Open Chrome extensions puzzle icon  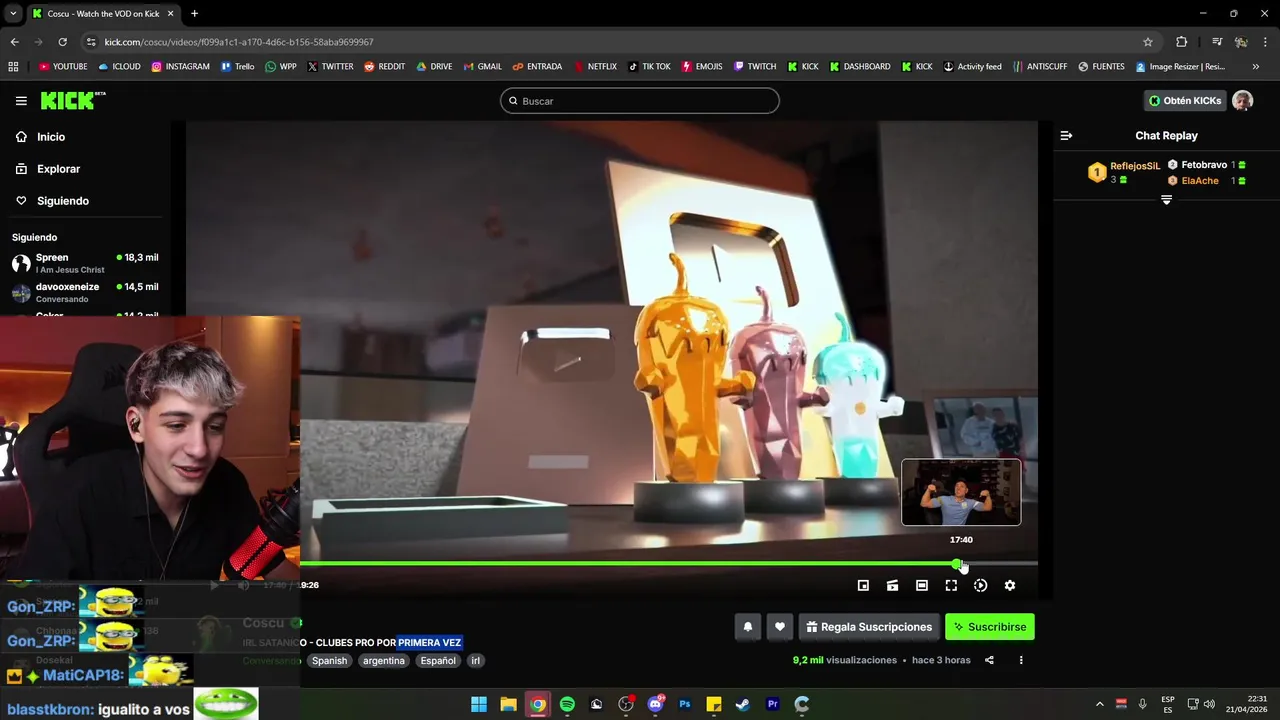click(x=1181, y=42)
